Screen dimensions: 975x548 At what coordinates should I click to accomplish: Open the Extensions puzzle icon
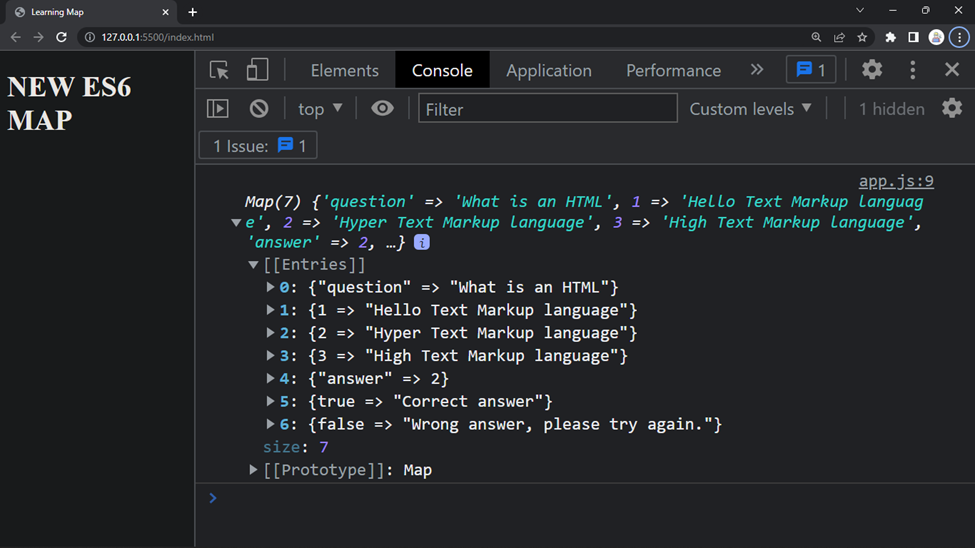(x=890, y=37)
